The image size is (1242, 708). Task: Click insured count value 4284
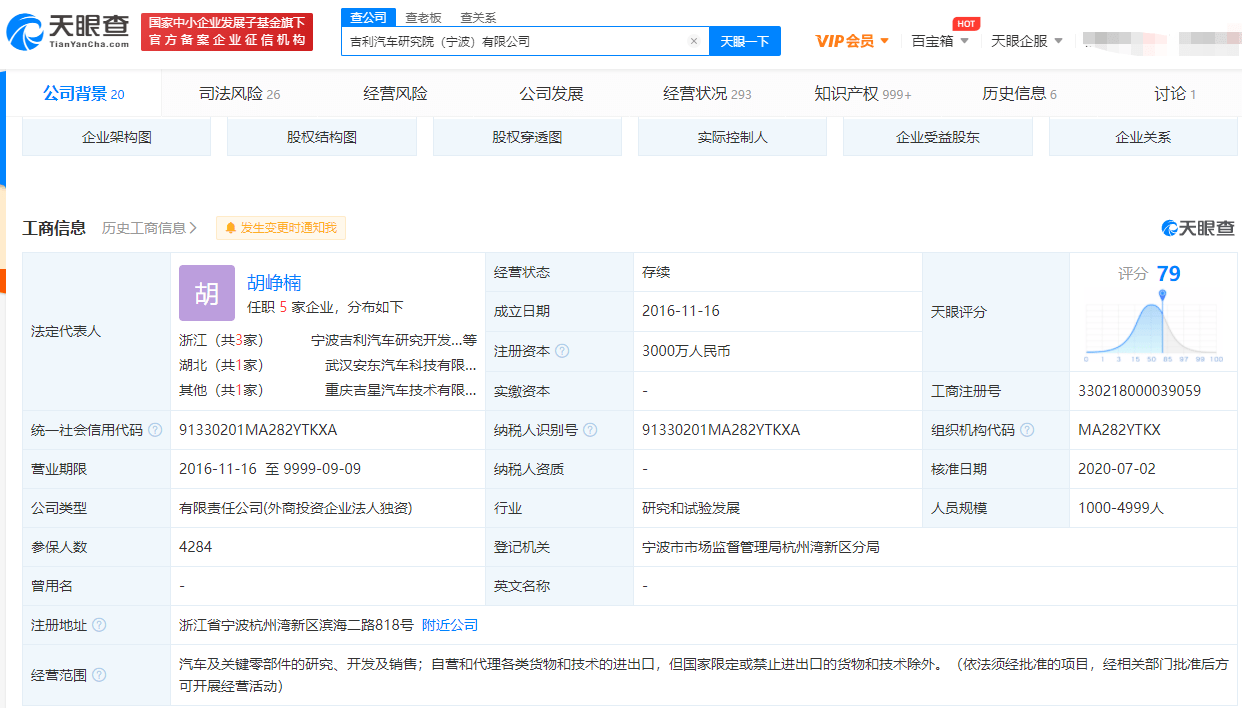(195, 547)
